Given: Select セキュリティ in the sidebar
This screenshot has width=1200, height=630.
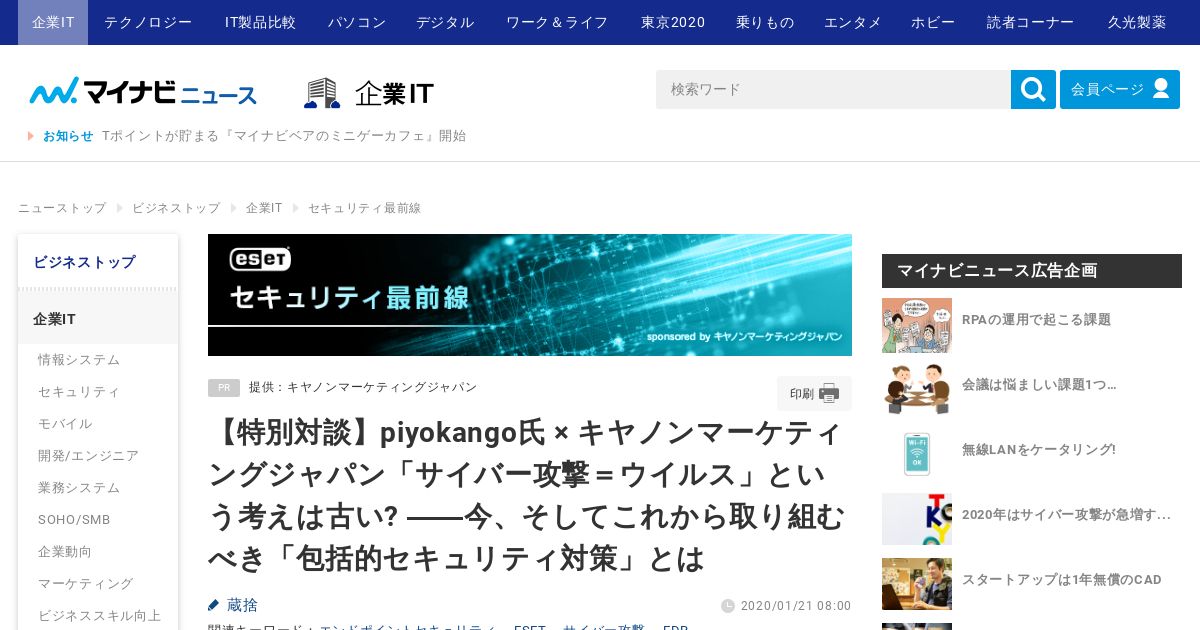Looking at the screenshot, I should click(x=79, y=392).
